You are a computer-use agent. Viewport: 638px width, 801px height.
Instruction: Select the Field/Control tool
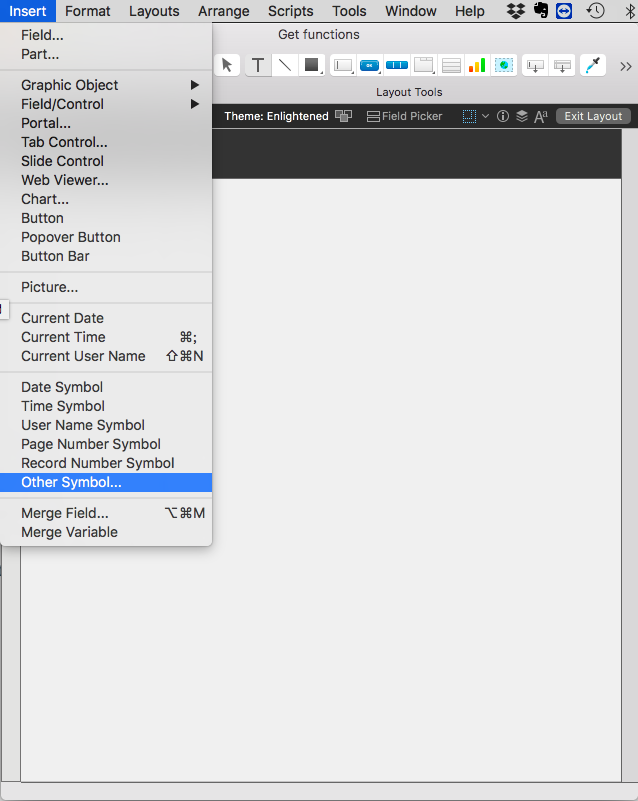(343, 65)
